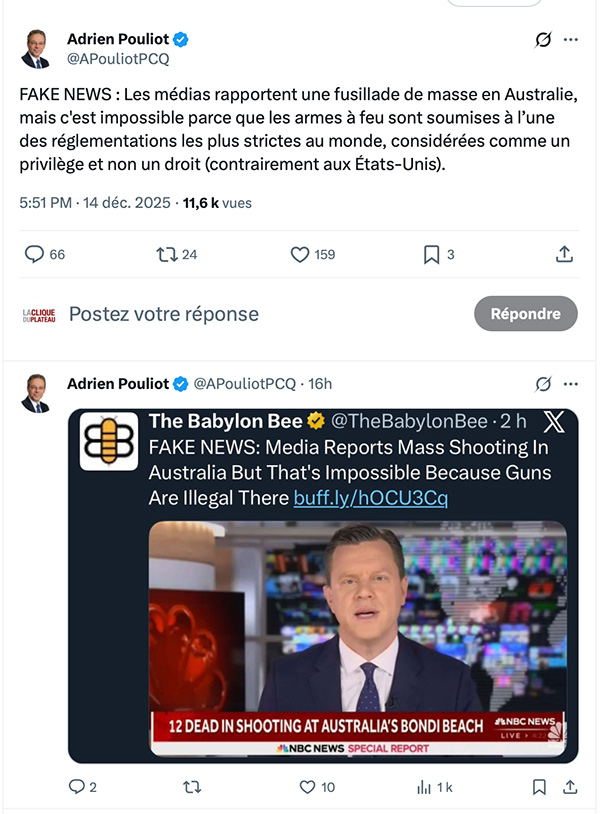
Task: Share the main tweet via share icon
Action: click(x=564, y=254)
